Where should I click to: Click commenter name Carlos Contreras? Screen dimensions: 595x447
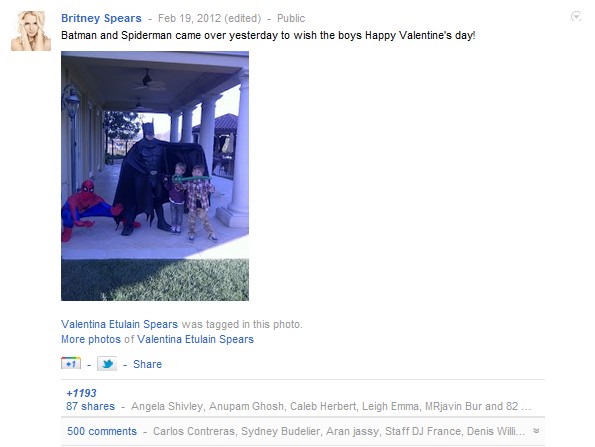(x=194, y=431)
